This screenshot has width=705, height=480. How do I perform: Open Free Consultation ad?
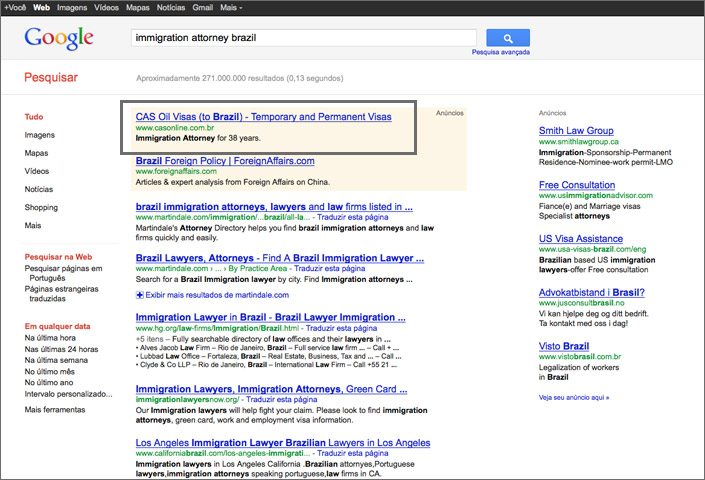pos(577,185)
